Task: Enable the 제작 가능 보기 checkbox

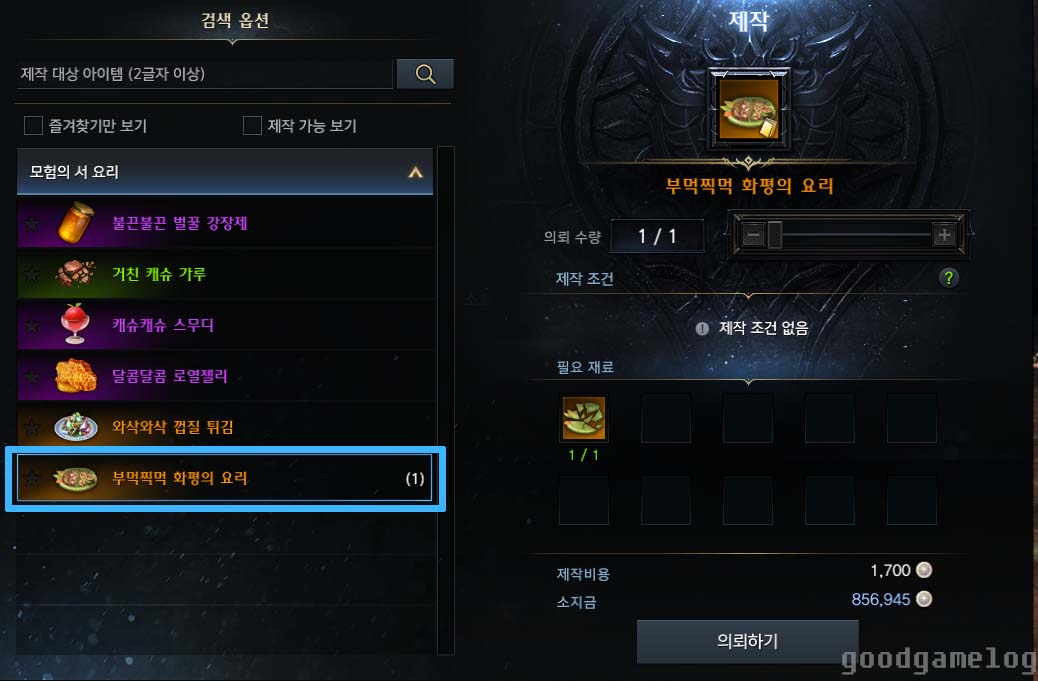Action: tap(252, 125)
